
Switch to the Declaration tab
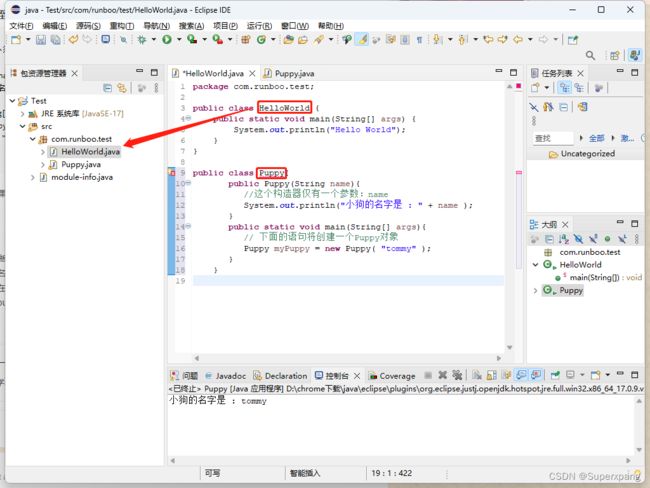tap(281, 376)
